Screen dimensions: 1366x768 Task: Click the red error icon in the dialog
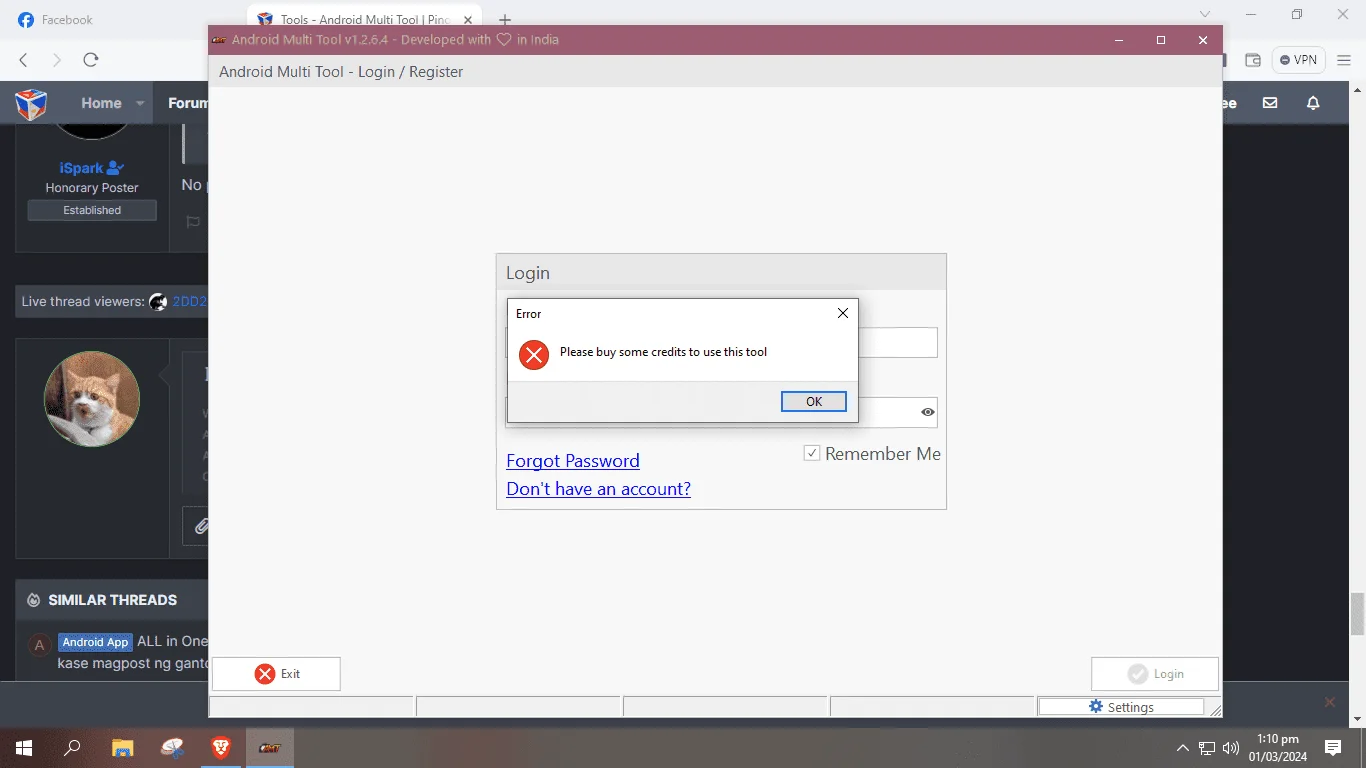click(x=534, y=354)
